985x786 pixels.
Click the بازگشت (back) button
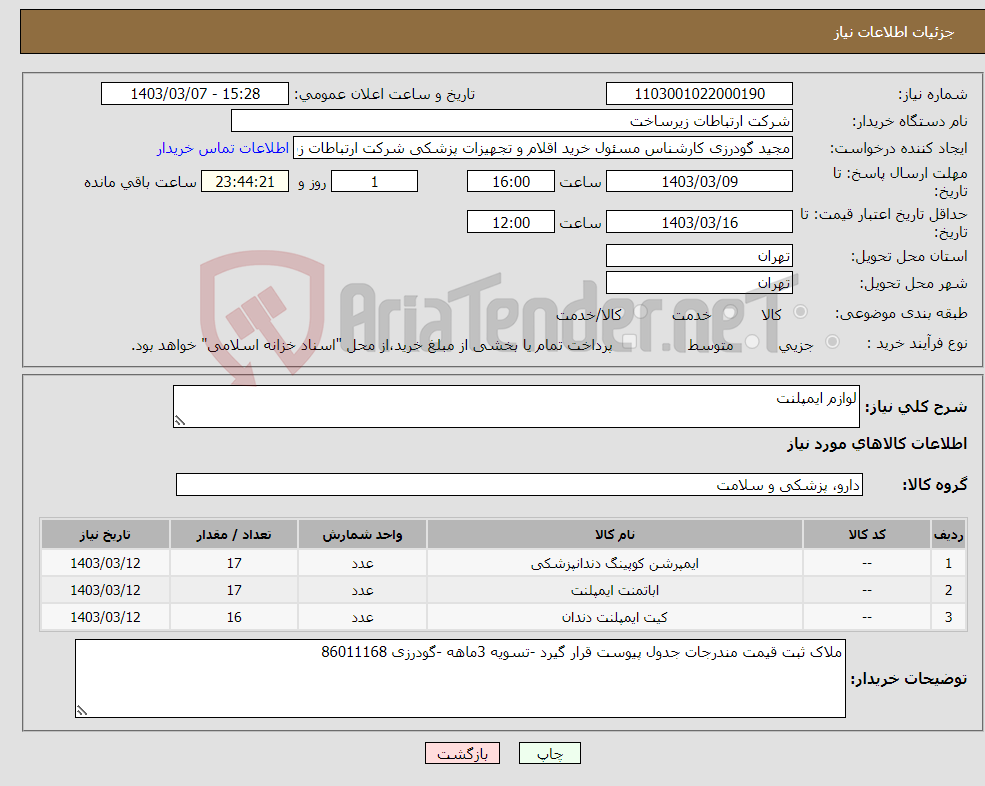click(x=462, y=753)
